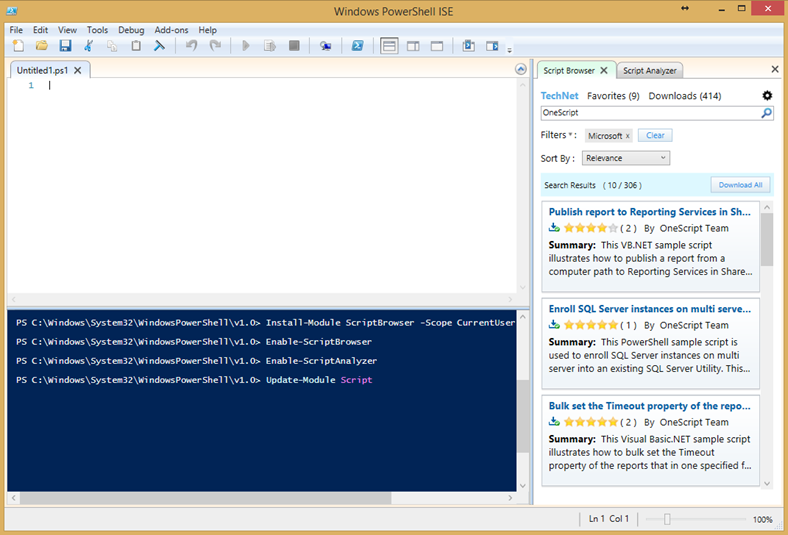Switch to the Script Analyzer tab
Image resolution: width=788 pixels, height=535 pixels.
[x=650, y=71]
